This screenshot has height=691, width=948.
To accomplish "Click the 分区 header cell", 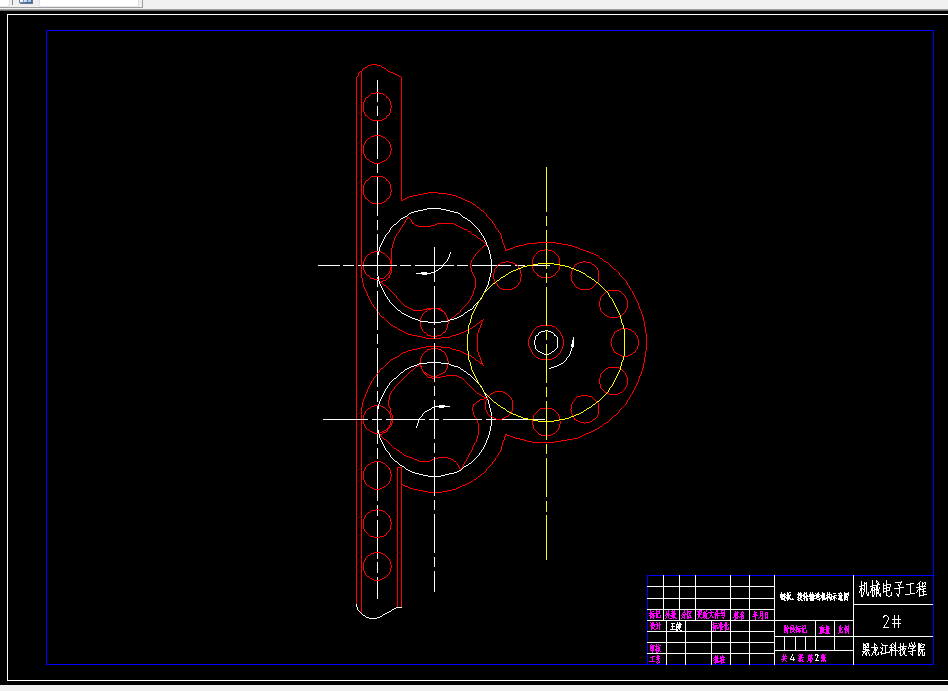I will coord(687,615).
